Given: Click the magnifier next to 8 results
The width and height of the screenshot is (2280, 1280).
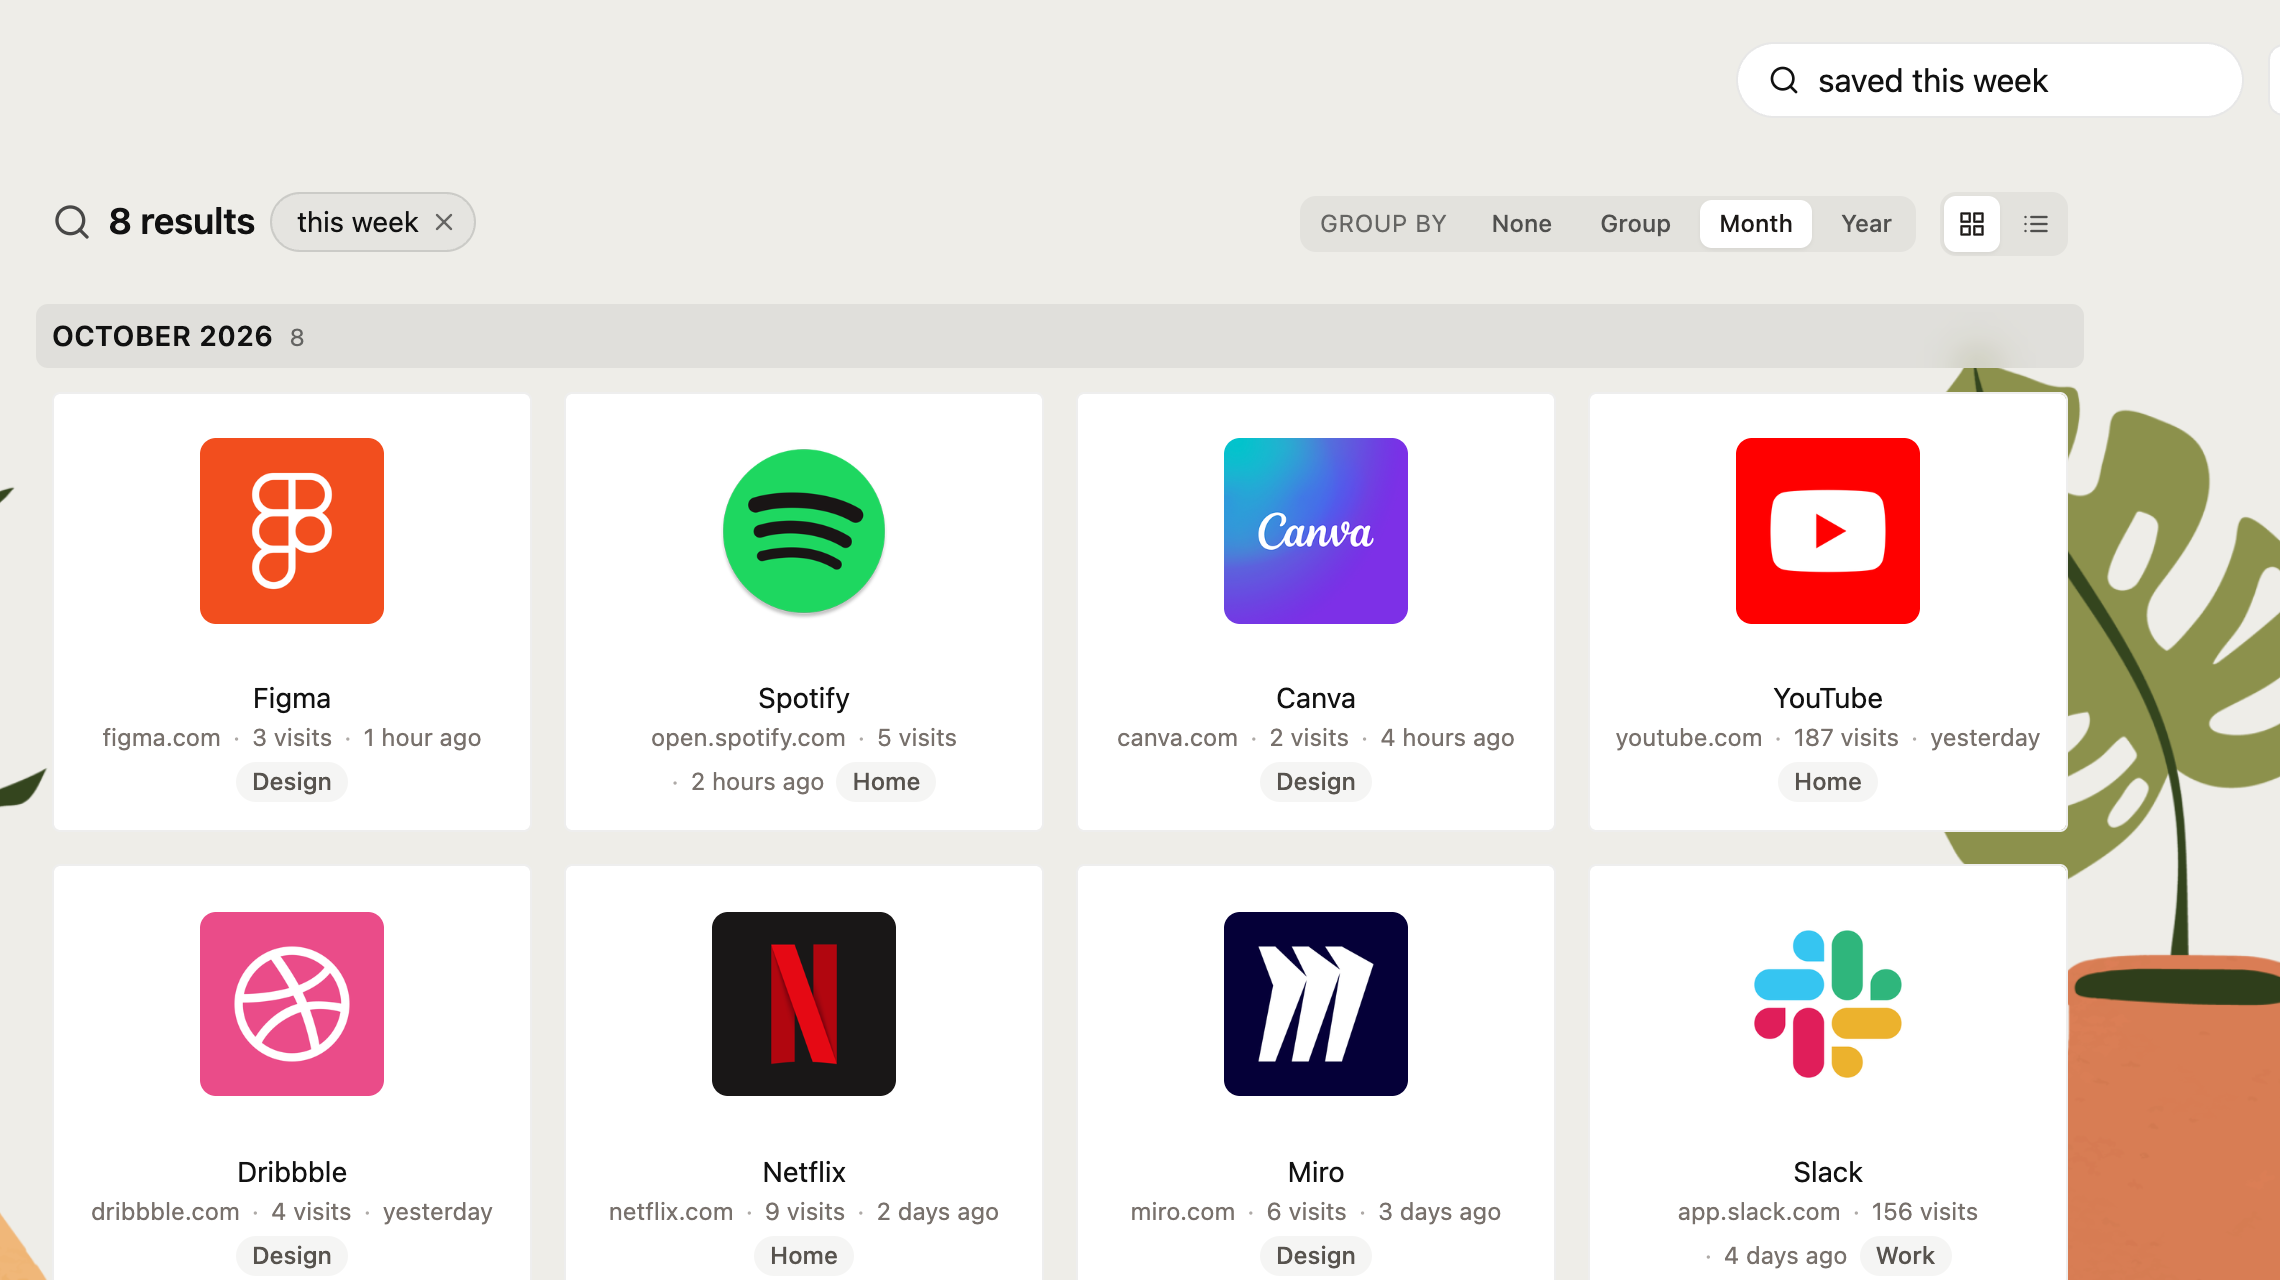Looking at the screenshot, I should [x=72, y=222].
